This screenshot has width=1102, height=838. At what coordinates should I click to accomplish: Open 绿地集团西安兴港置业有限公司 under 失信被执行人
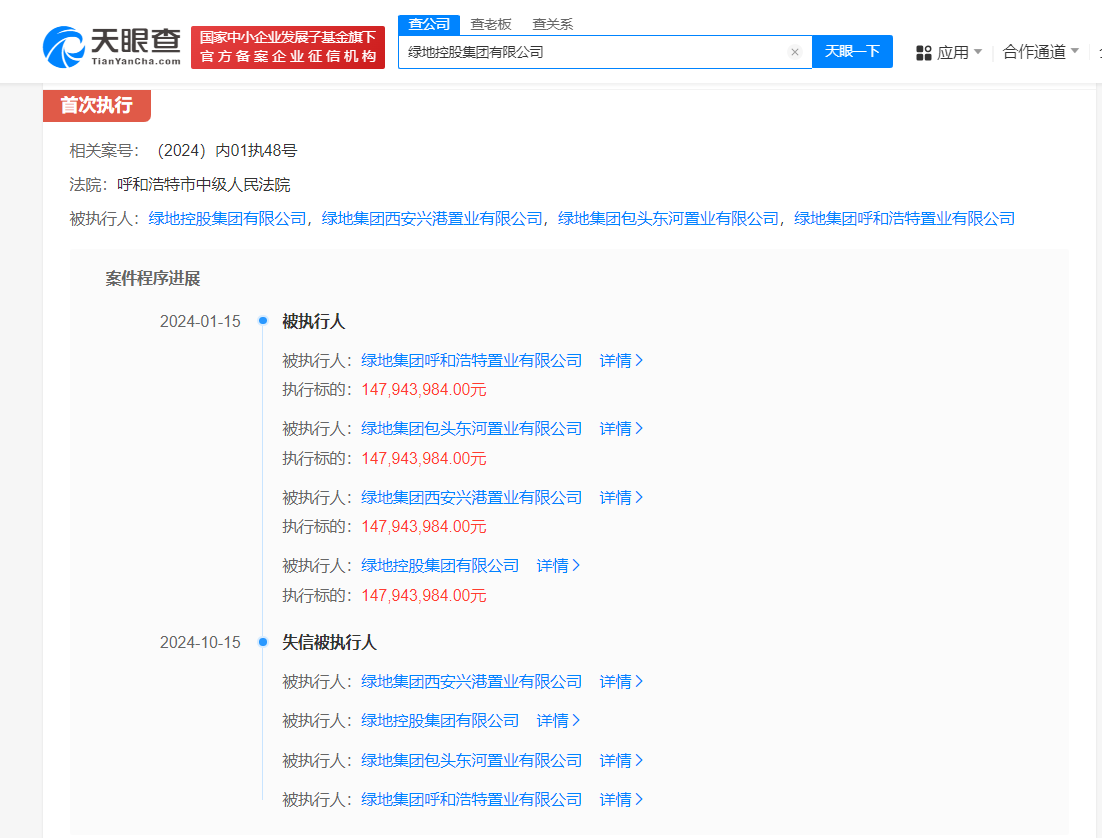472,682
